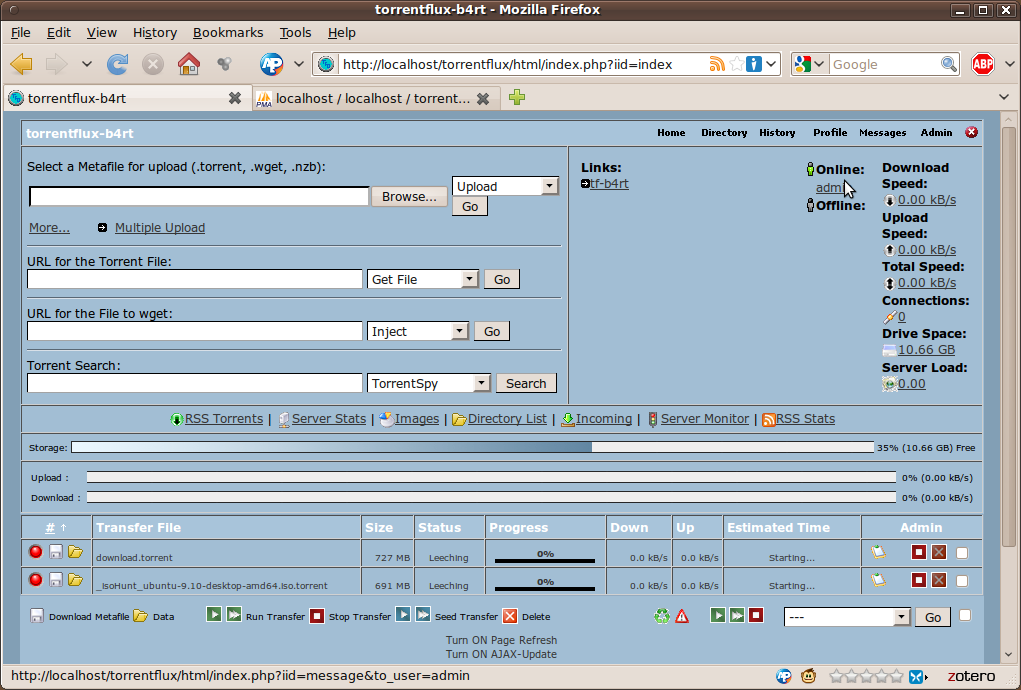The image size is (1021, 690).
Task: Stop the ubuntu-9.10 torrent transfer
Action: coord(919,580)
